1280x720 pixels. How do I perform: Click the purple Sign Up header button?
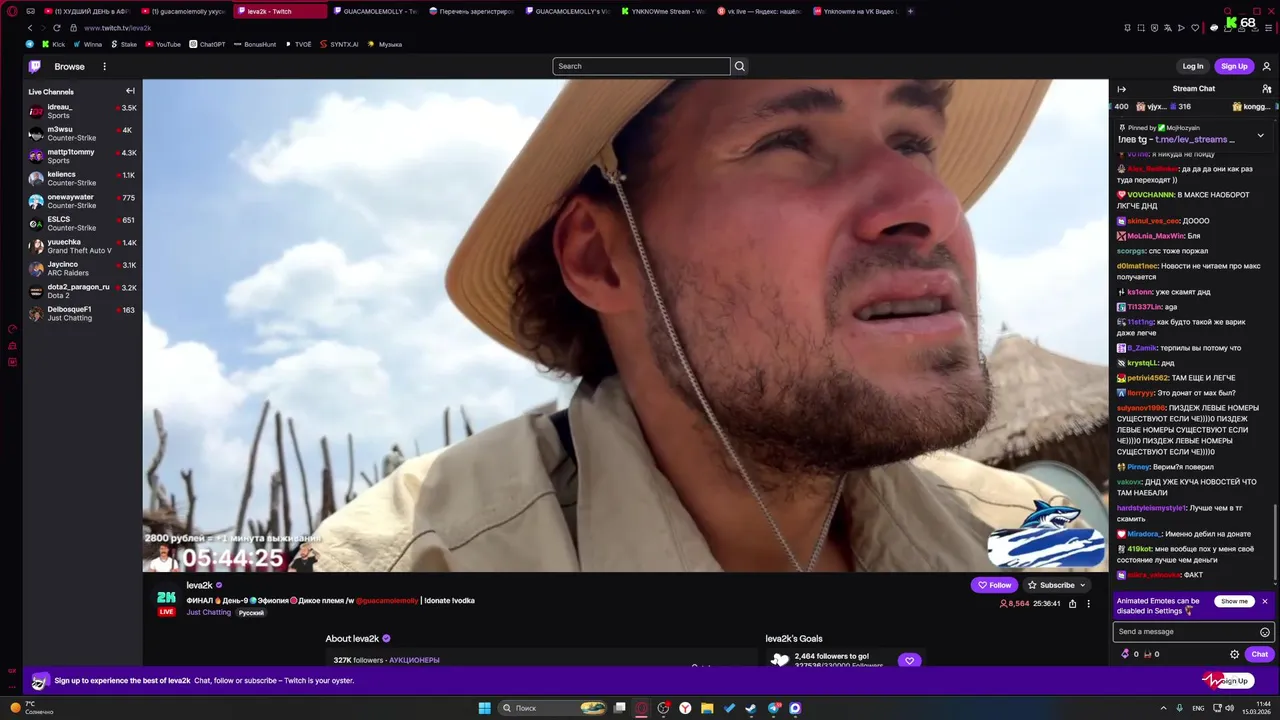[x=1234, y=66]
